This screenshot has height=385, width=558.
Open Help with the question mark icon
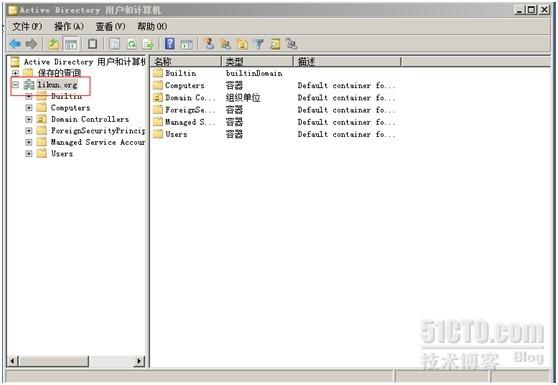pyautogui.click(x=170, y=44)
